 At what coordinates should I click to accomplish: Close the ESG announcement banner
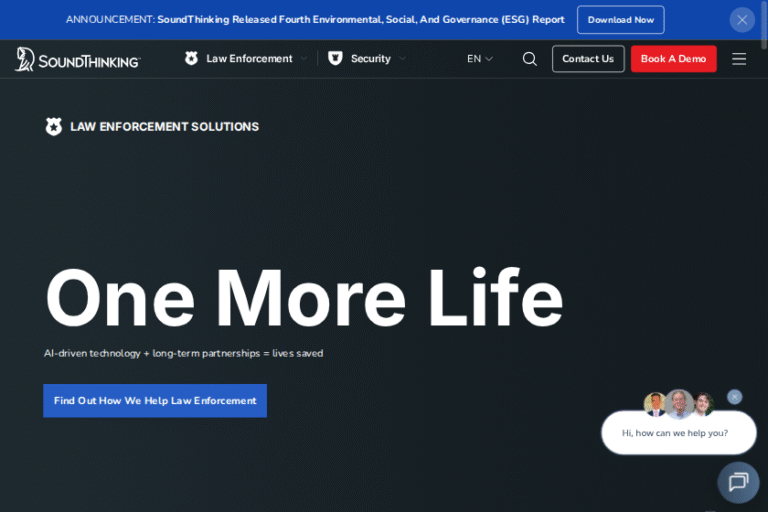(742, 20)
